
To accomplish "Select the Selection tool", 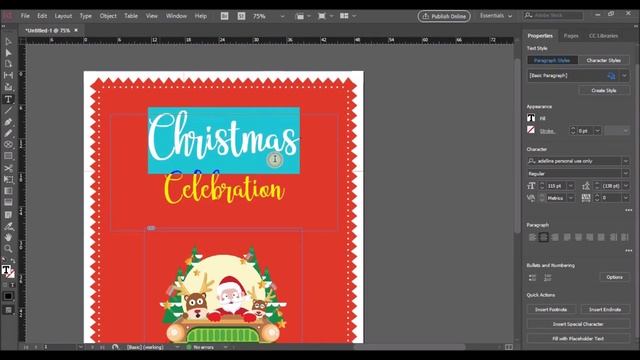I will 8,42.
